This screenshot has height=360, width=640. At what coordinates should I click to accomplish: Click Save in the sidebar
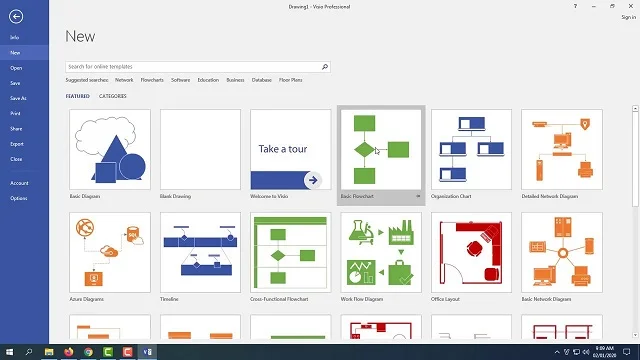point(24,83)
